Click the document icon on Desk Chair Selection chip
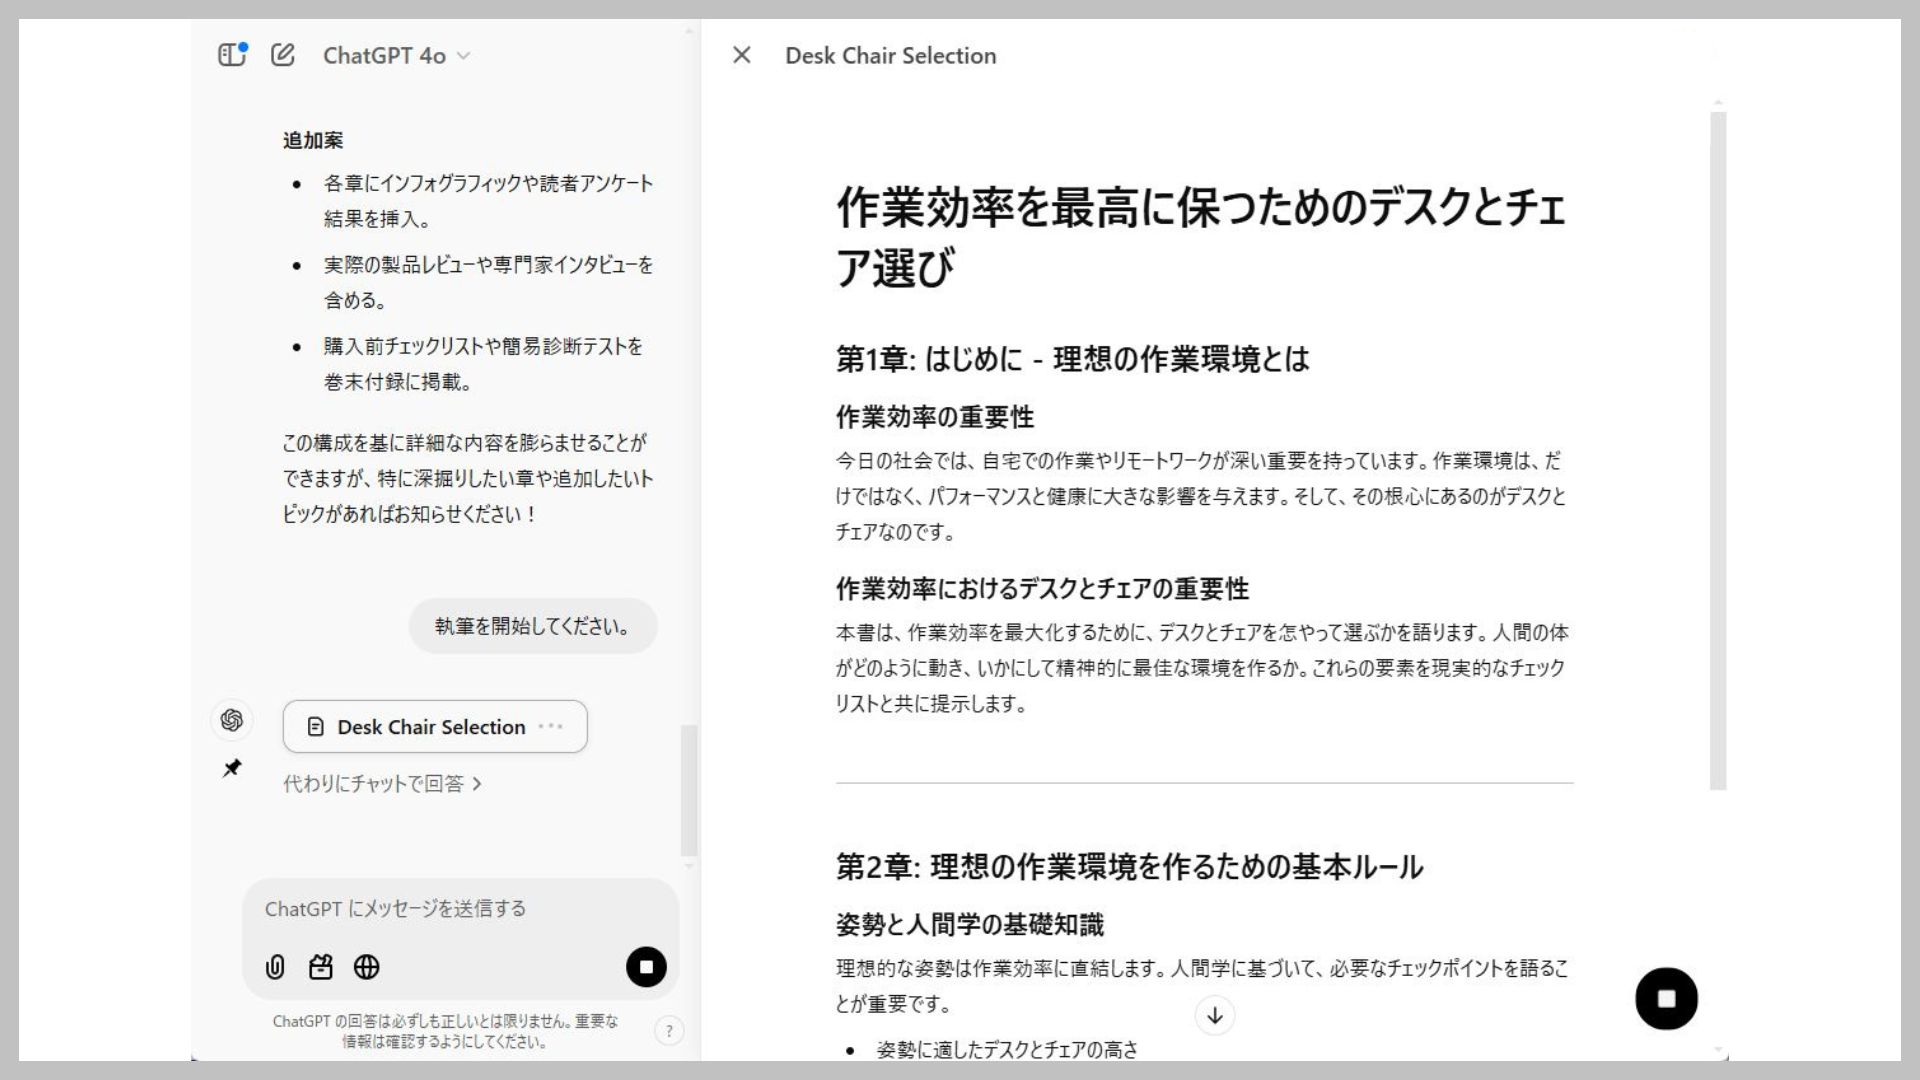The width and height of the screenshot is (1920, 1080). (x=316, y=727)
